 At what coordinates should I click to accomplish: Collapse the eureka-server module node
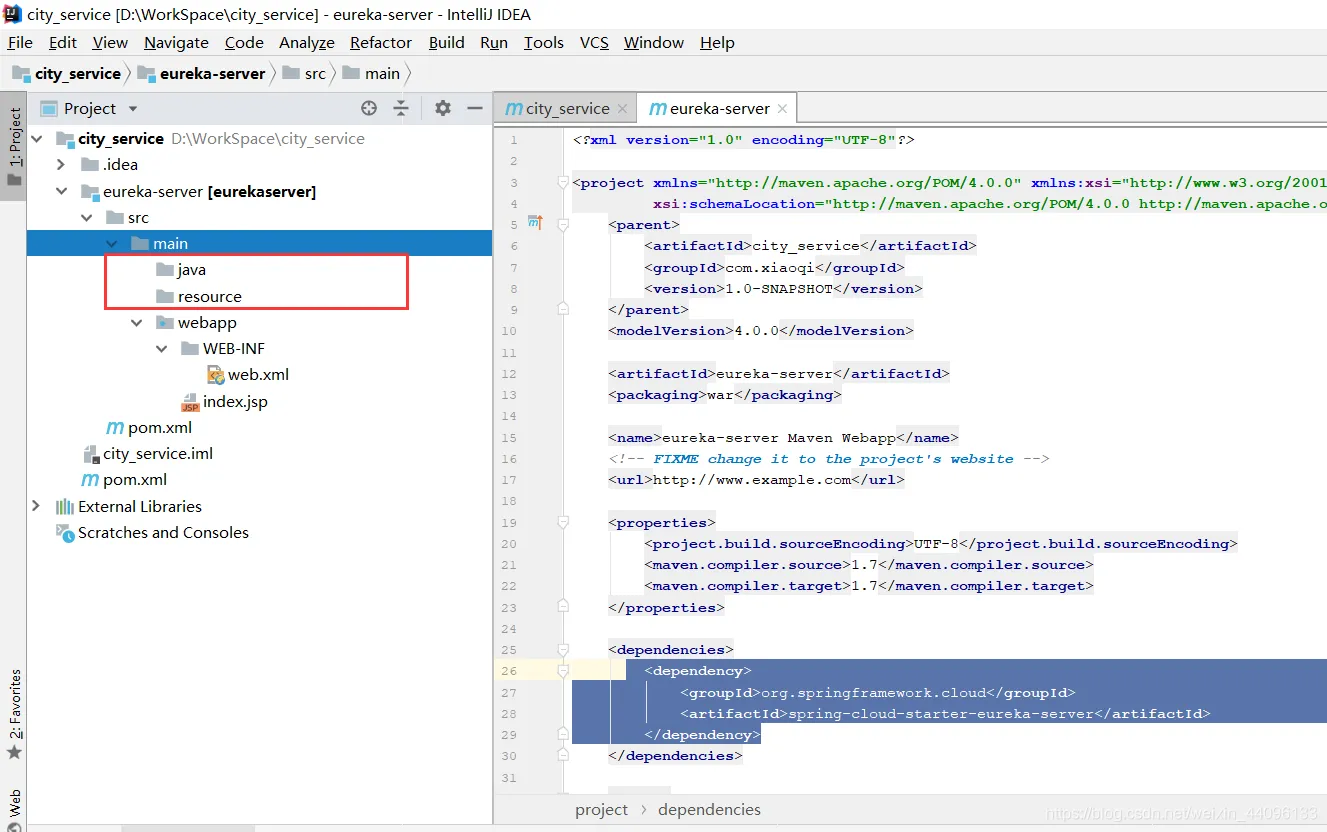(x=61, y=191)
